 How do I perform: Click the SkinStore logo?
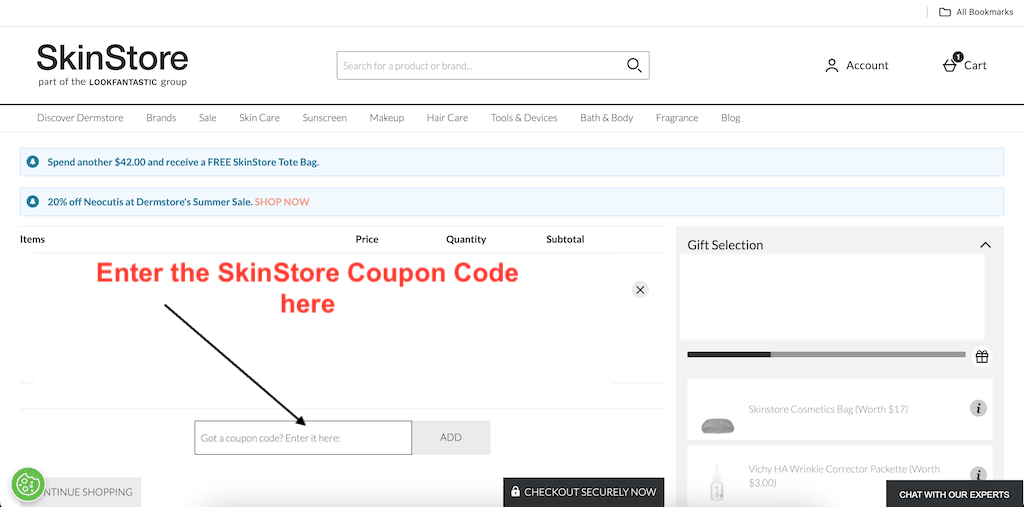112,65
